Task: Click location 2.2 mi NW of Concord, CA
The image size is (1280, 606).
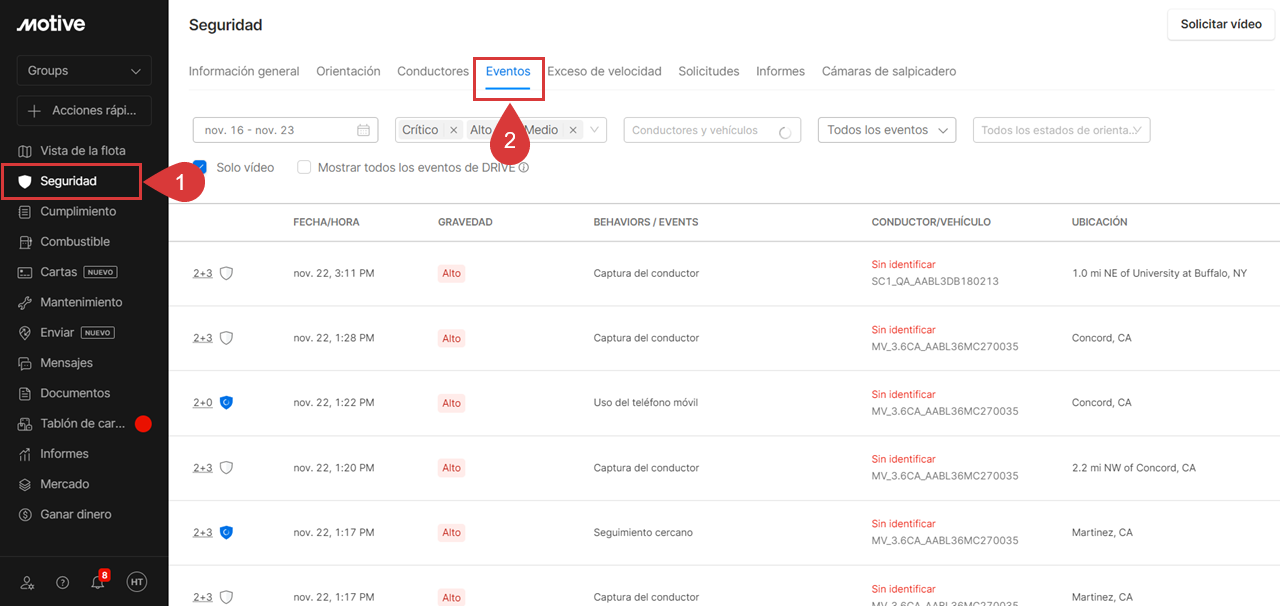Action: (1134, 467)
